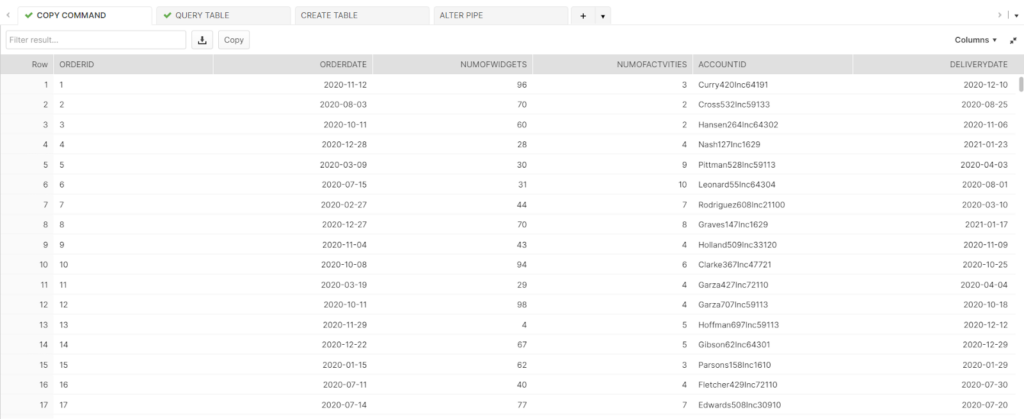Open the ALTER PIPE tab
Image resolution: width=1024 pixels, height=419 pixels.
pyautogui.click(x=500, y=16)
